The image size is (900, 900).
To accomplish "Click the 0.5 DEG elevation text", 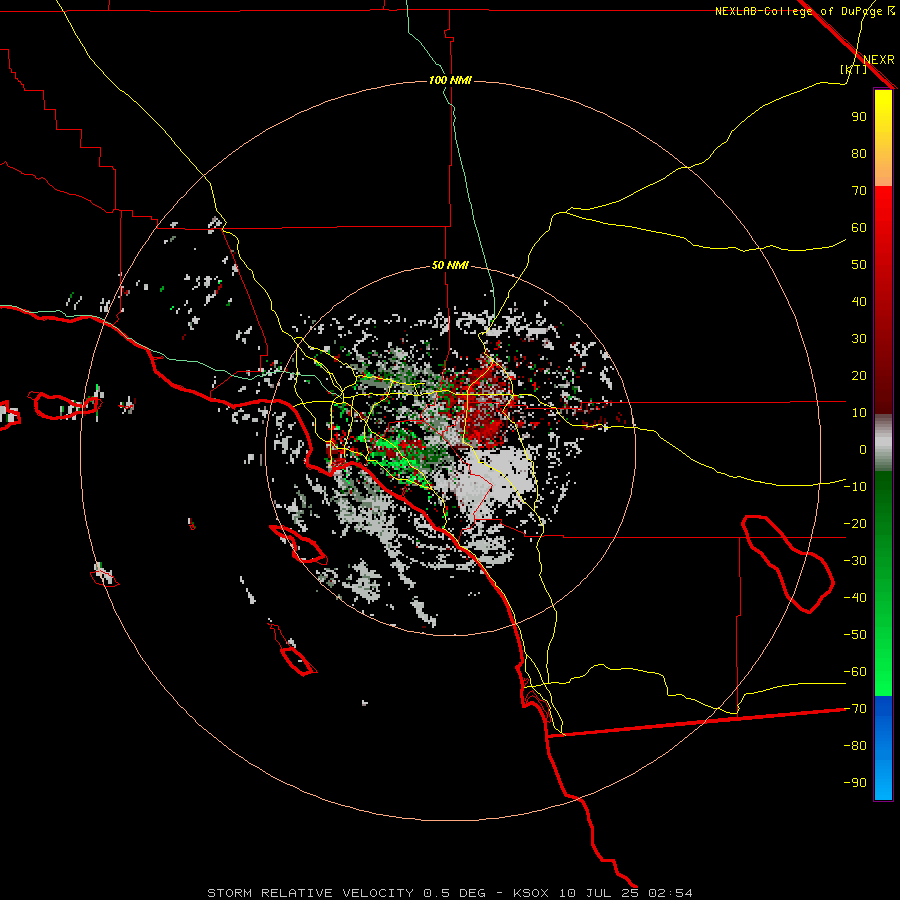I will click(454, 893).
